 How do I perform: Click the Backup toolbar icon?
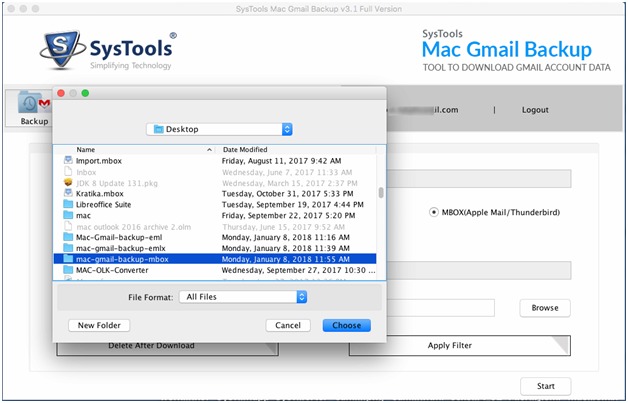[x=34, y=107]
